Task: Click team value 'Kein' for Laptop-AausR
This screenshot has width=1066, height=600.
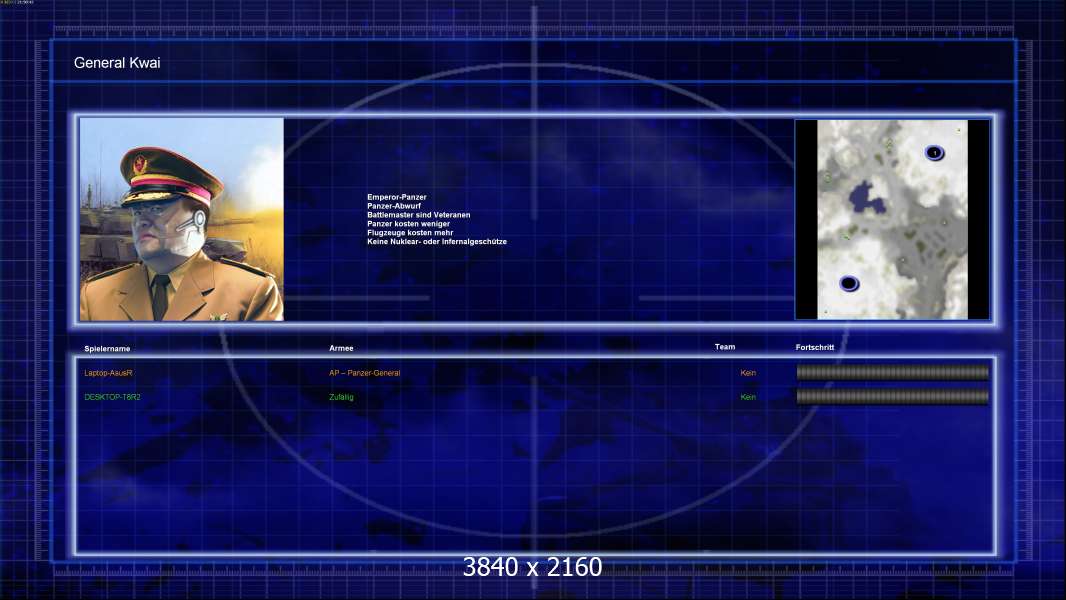Action: [x=748, y=372]
